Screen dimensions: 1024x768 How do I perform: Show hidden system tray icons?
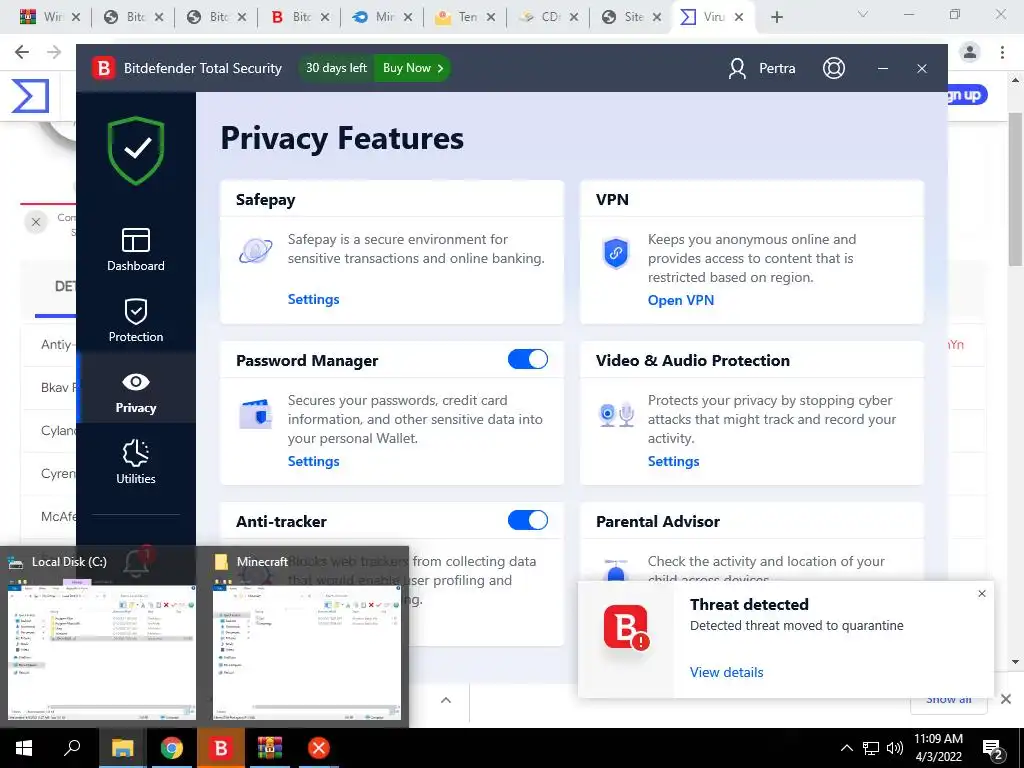(846, 748)
